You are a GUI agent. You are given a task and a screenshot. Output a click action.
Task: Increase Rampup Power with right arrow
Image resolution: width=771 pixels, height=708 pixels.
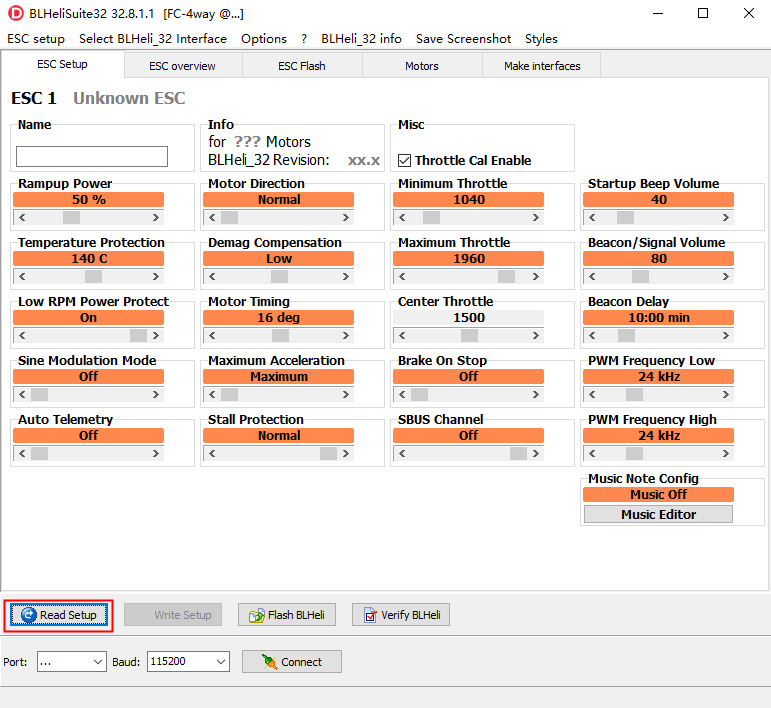point(156,217)
